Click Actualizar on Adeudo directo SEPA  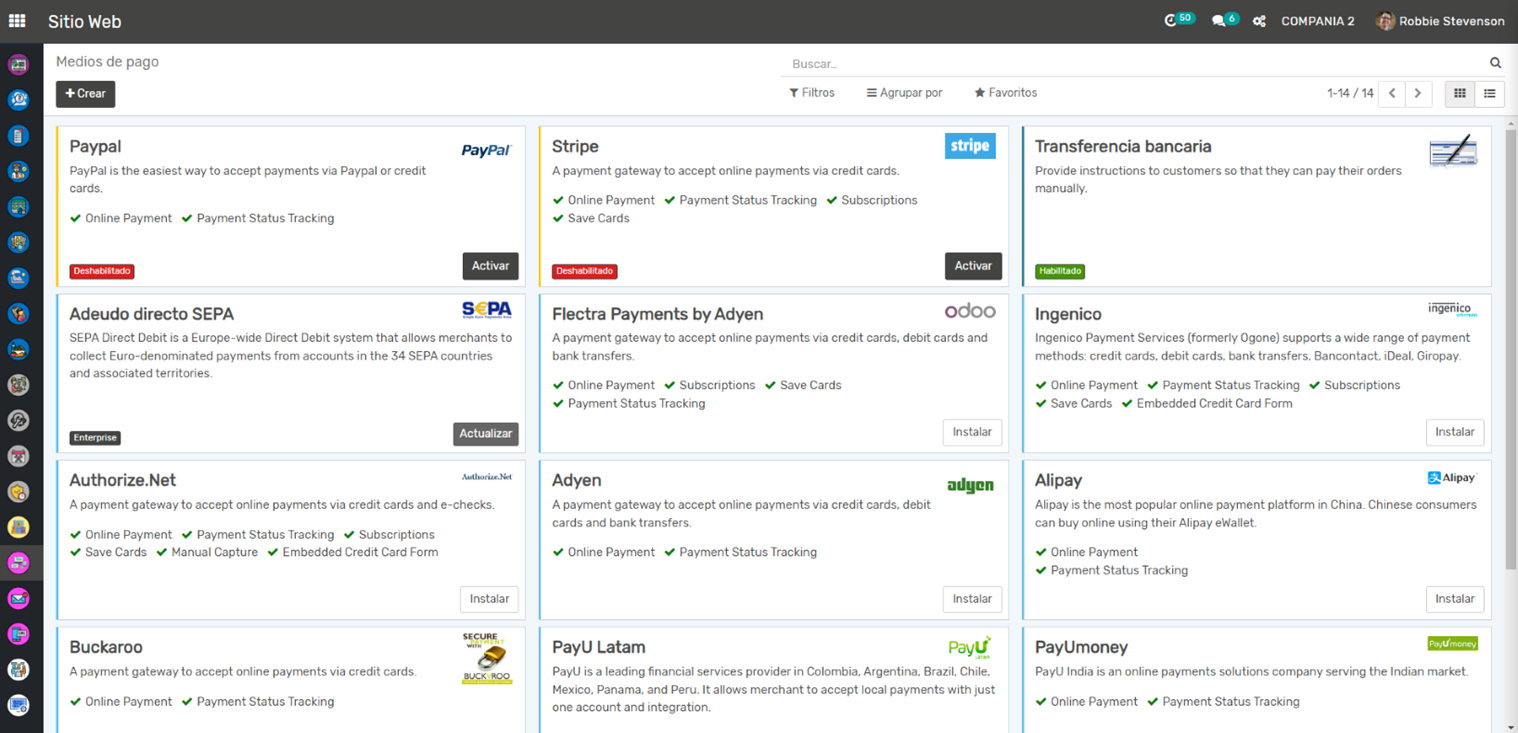(486, 433)
